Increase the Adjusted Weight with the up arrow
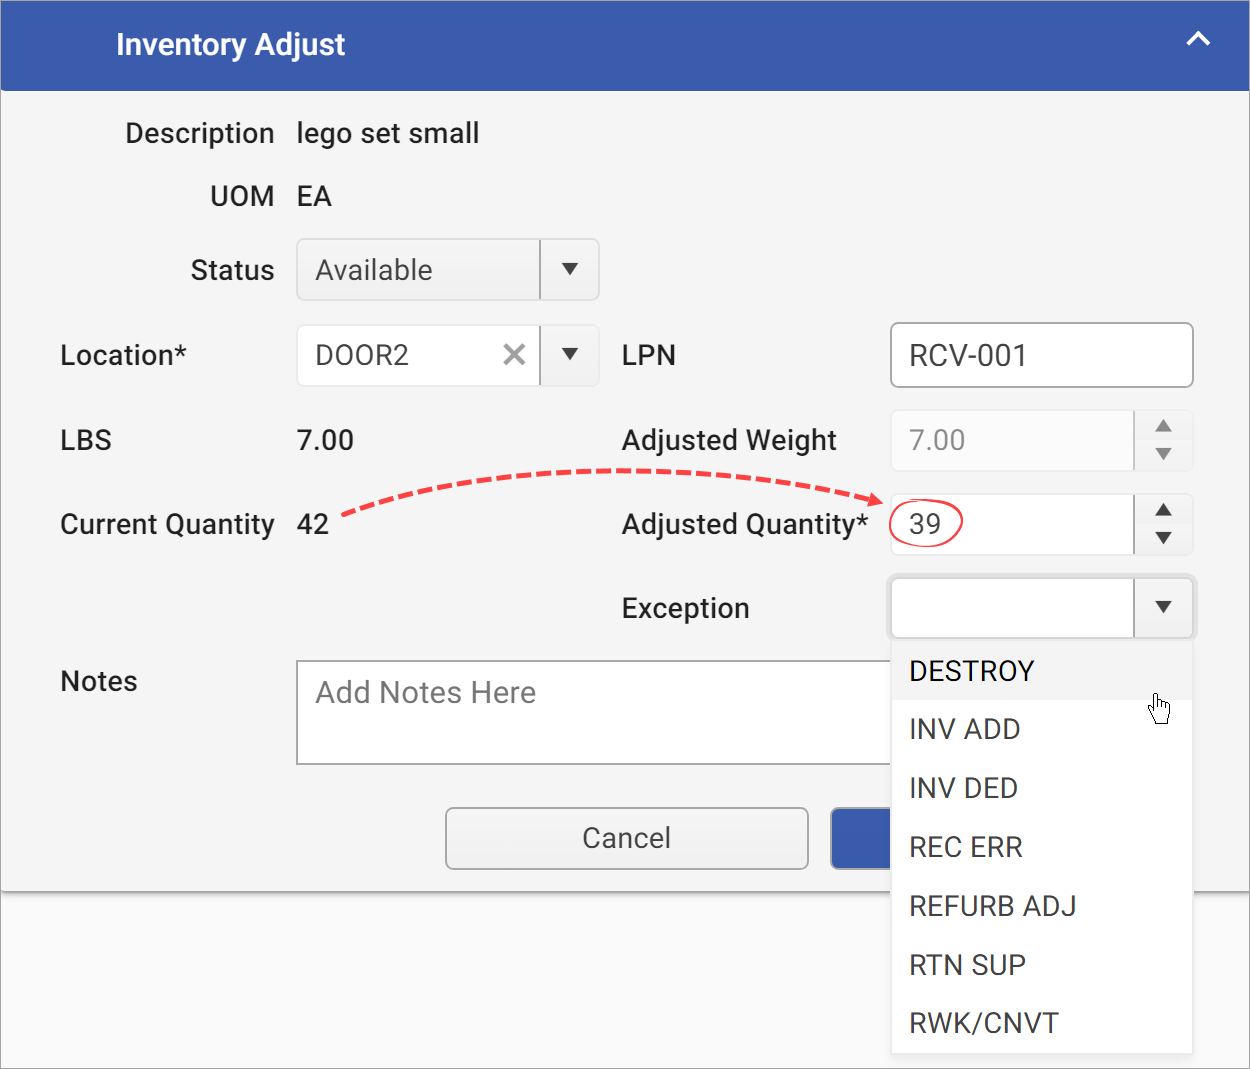Viewport: 1250px width, 1069px height. pos(1163,424)
